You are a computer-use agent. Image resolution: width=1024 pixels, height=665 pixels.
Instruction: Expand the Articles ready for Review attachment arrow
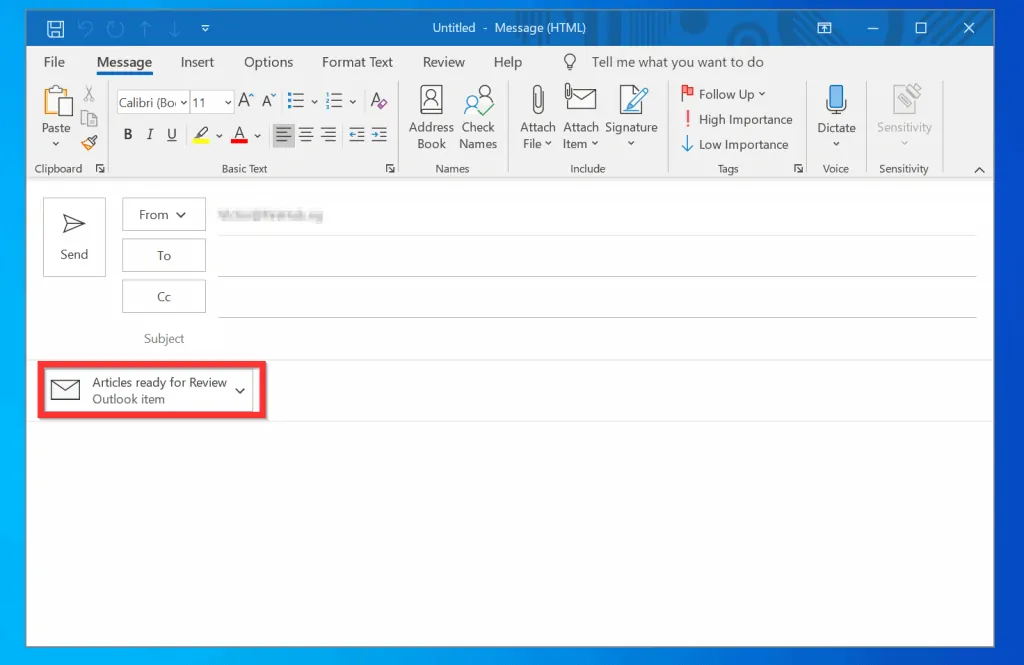click(240, 391)
